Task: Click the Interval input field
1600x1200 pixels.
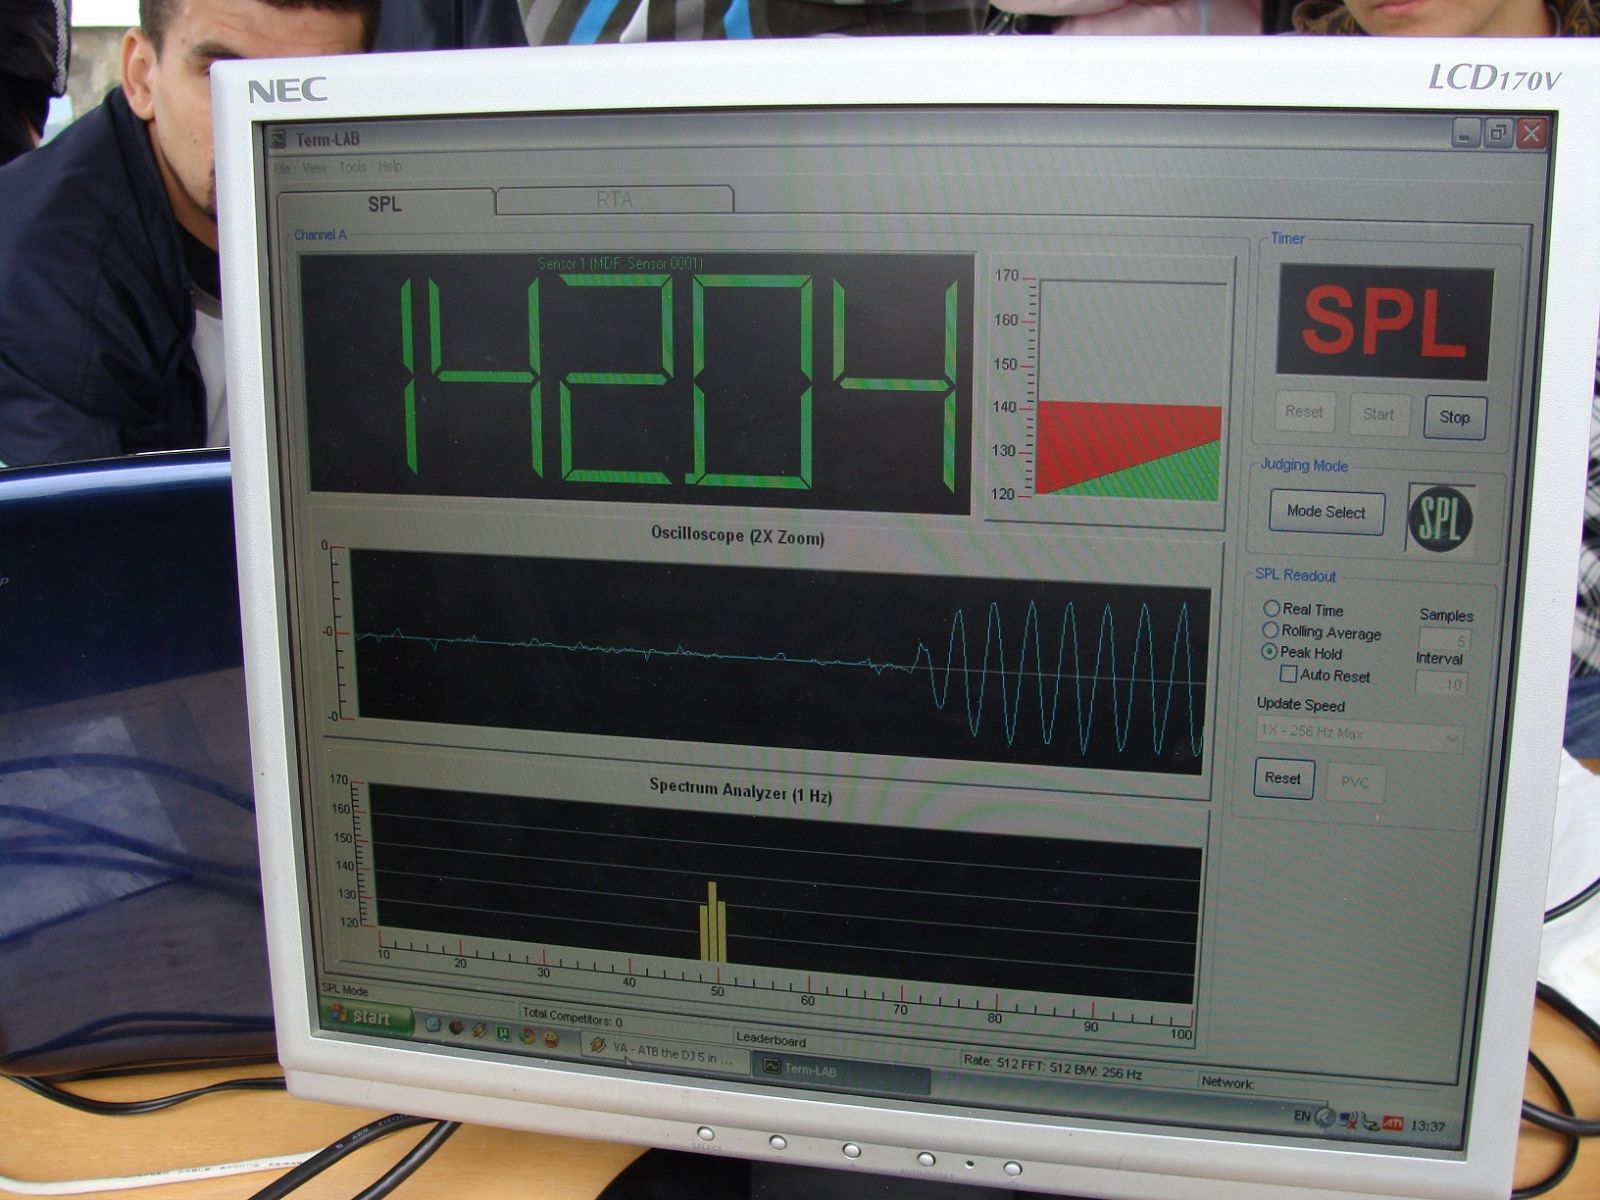Action: pyautogui.click(x=1441, y=684)
